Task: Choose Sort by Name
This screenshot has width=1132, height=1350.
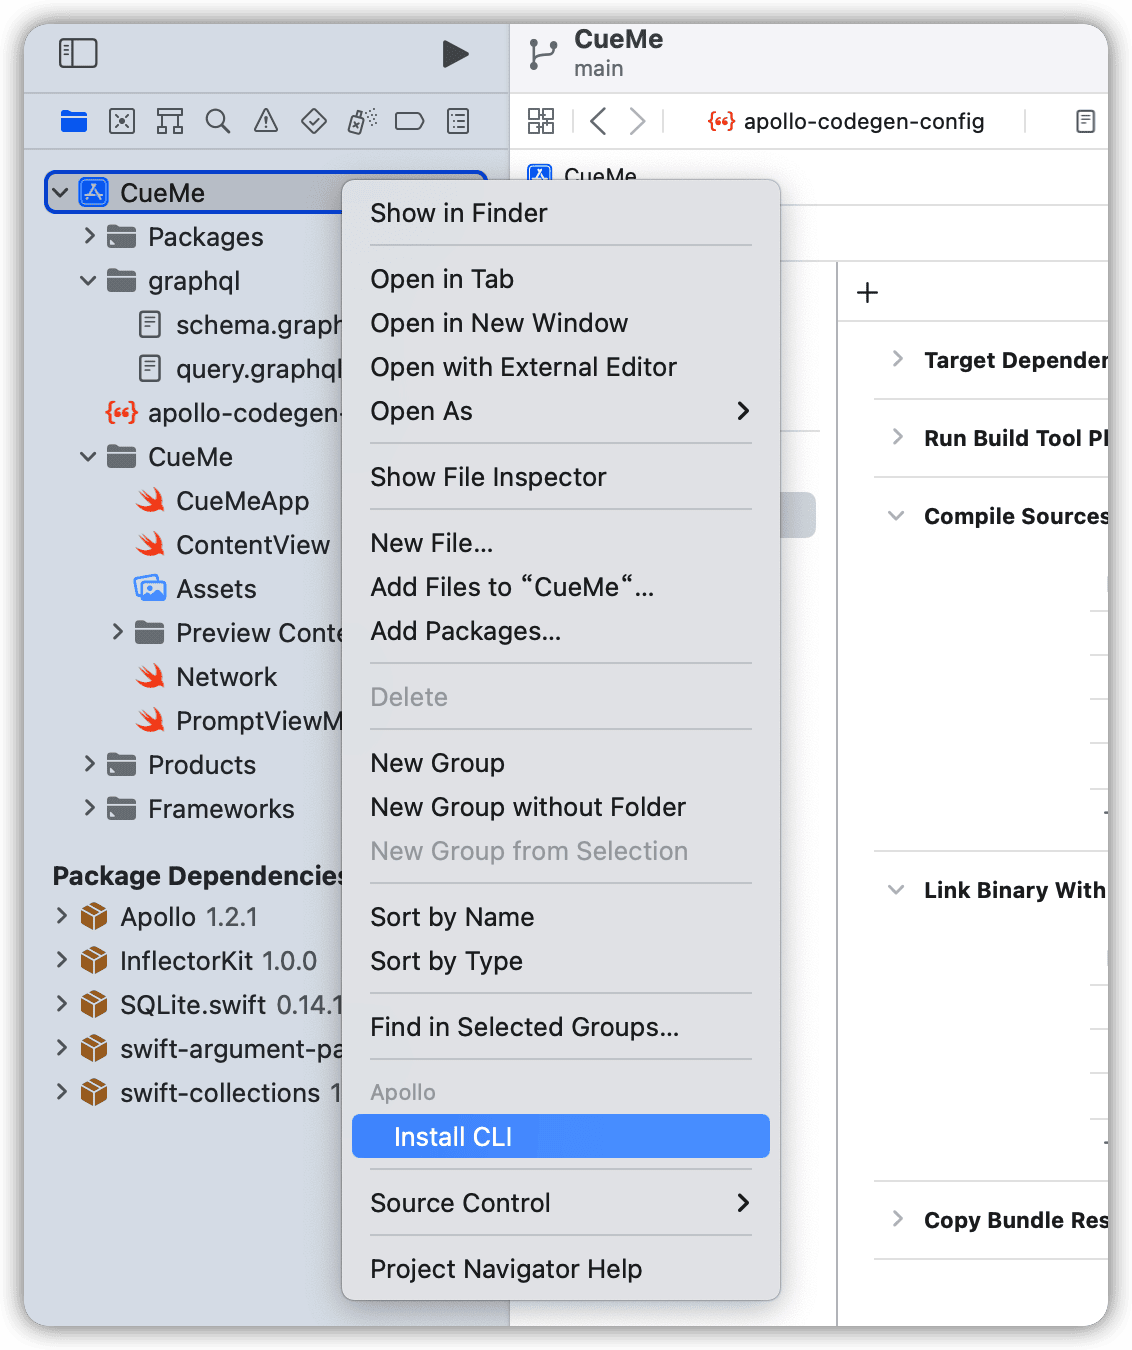Action: click(561, 917)
